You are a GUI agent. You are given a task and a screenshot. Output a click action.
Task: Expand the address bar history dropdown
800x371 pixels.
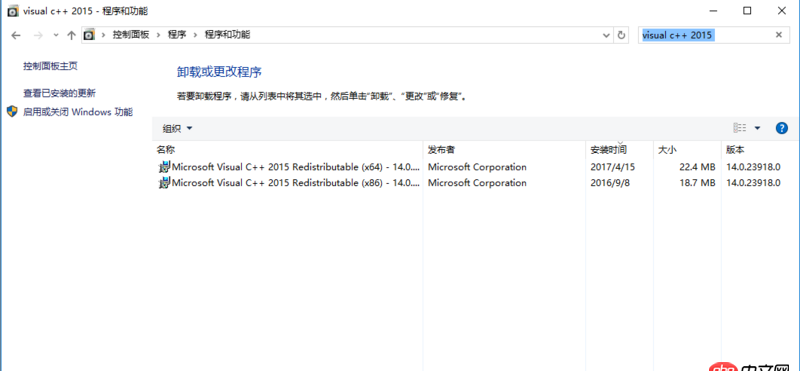606,35
